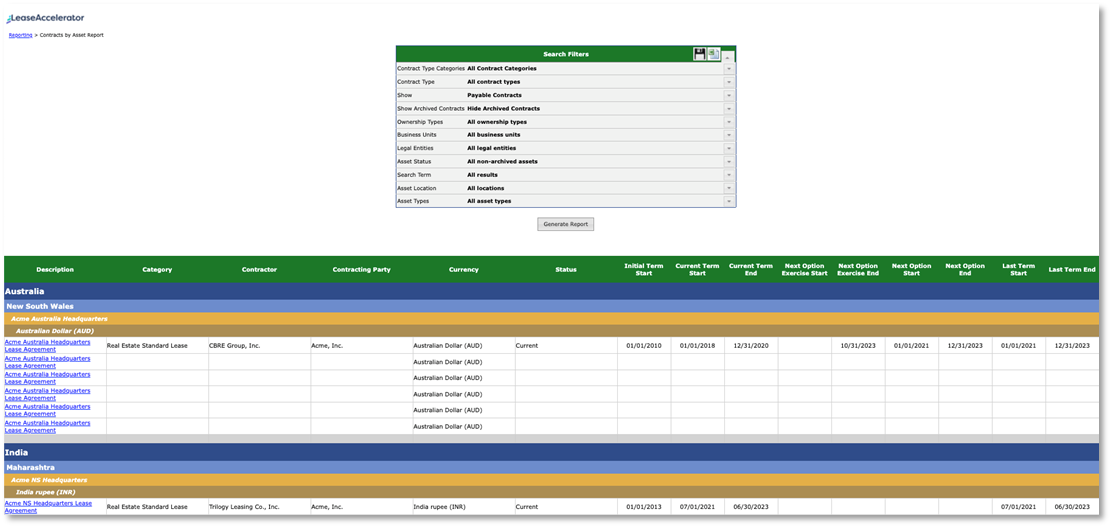
Task: Click the Generate Report button
Action: point(565,225)
